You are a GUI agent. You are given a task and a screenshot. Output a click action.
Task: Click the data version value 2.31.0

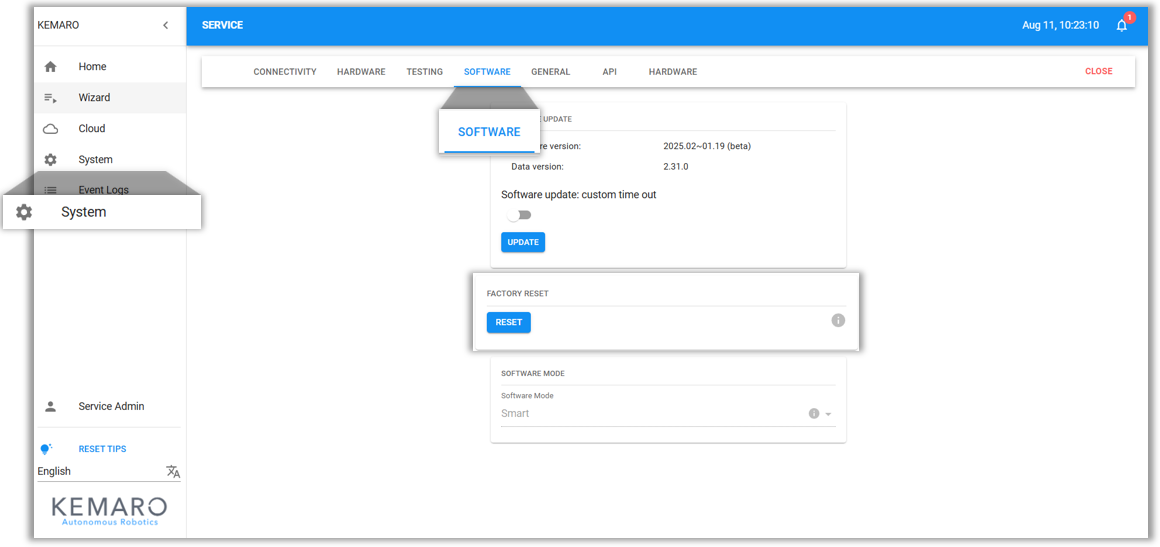676,167
